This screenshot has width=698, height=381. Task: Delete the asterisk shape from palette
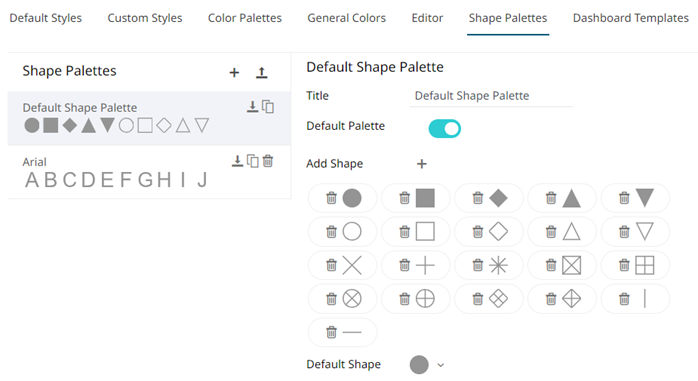click(478, 265)
